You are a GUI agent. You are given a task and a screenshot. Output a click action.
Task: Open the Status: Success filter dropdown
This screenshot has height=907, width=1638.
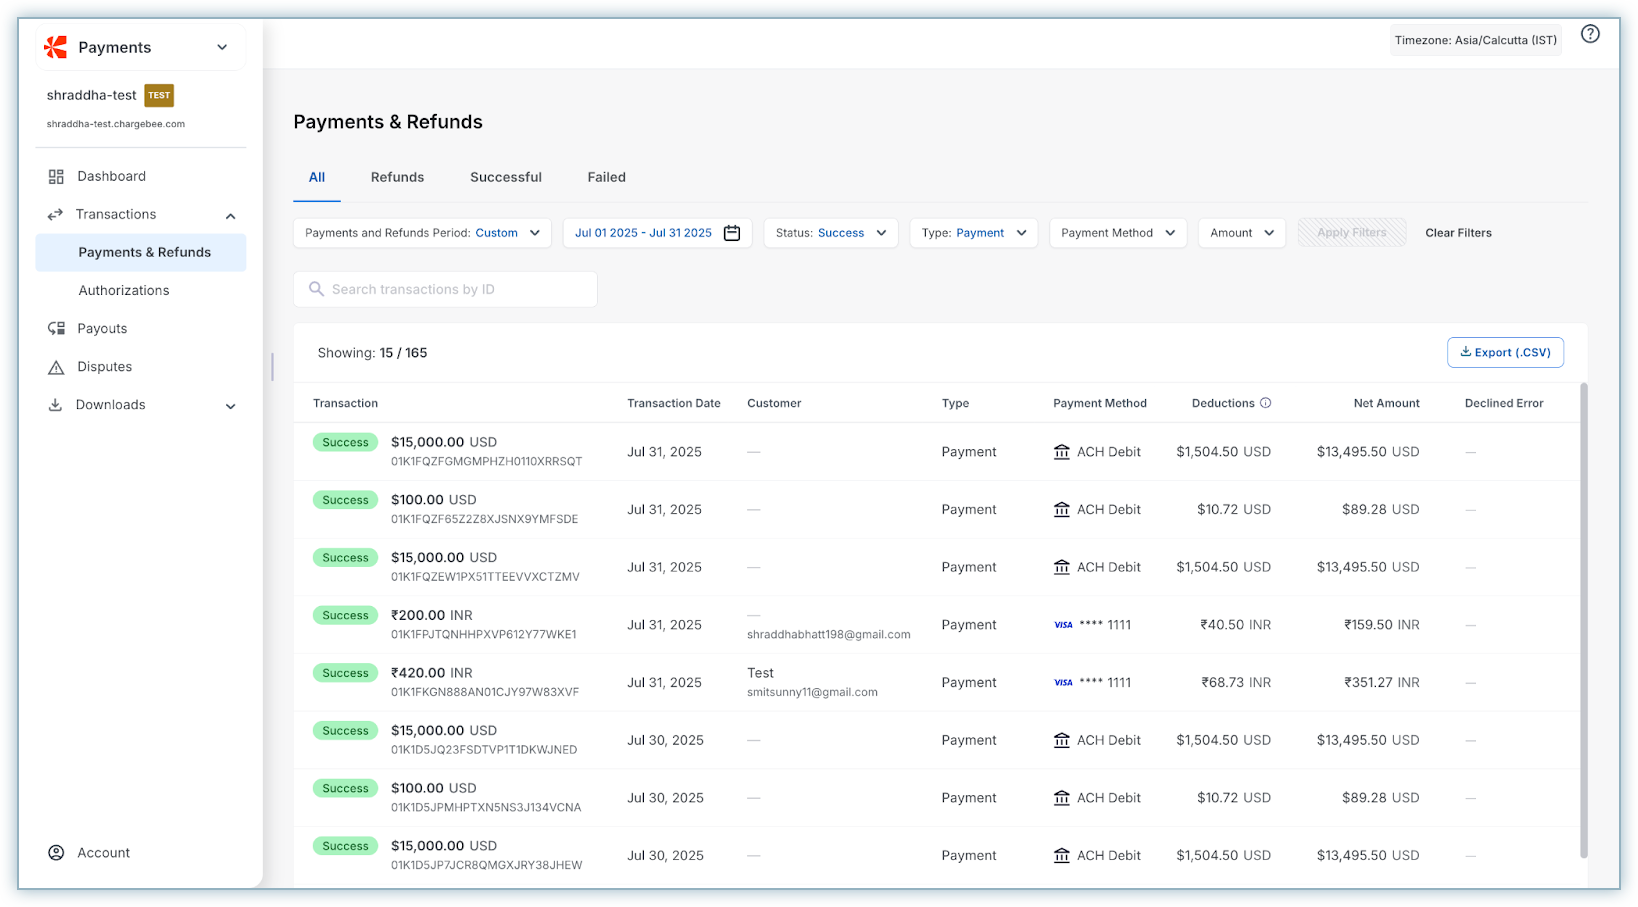(831, 233)
